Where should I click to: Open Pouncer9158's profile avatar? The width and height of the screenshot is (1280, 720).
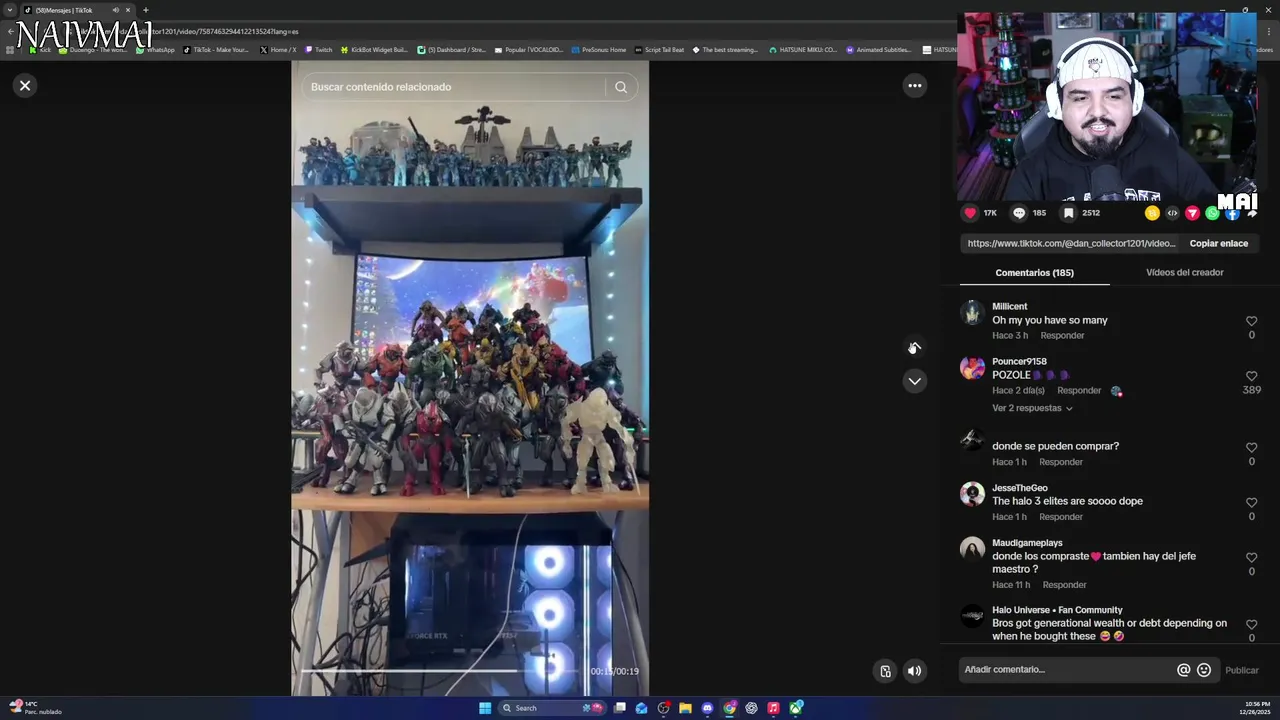[972, 368]
